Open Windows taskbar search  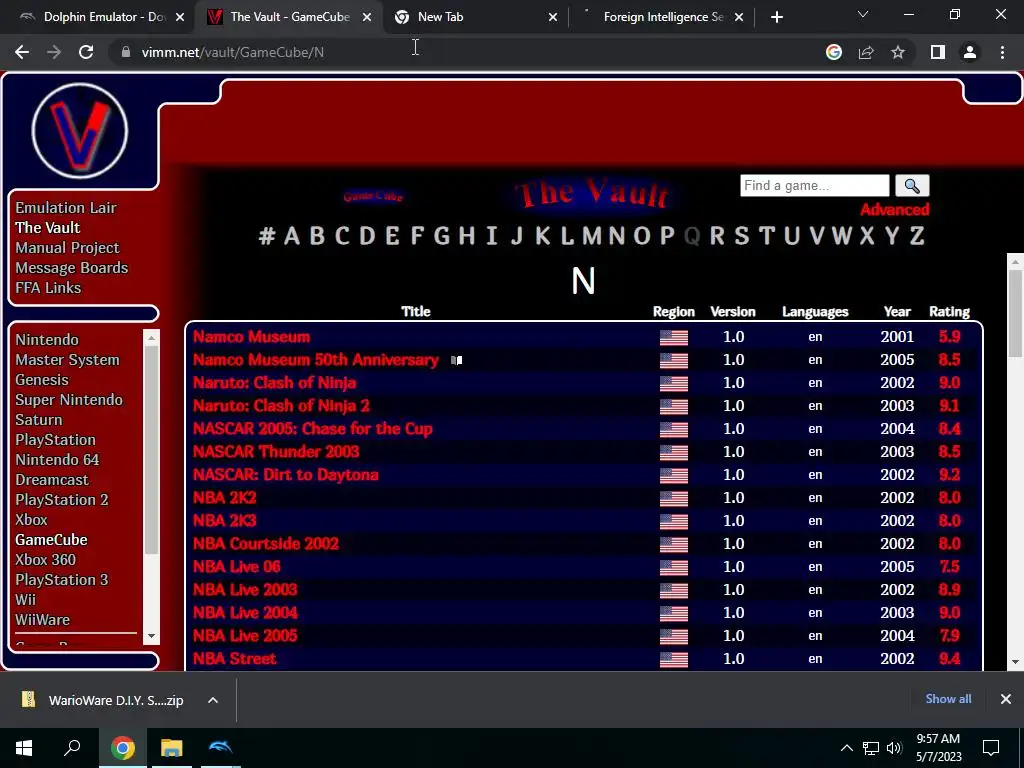pos(72,748)
